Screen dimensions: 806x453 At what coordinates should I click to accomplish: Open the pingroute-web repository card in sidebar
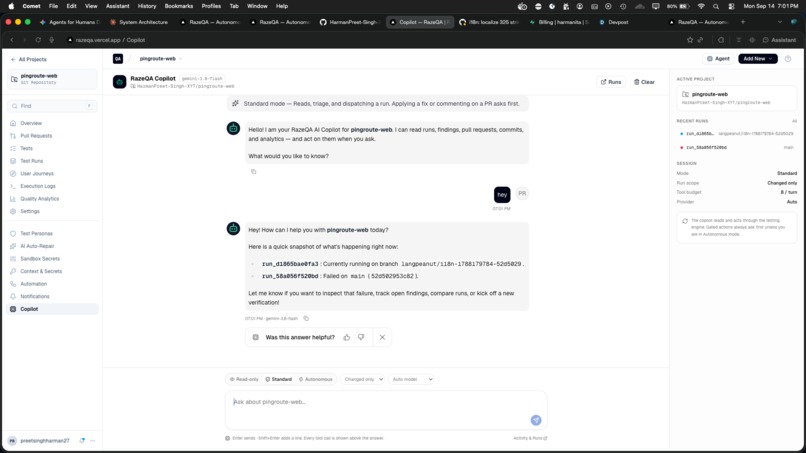click(52, 79)
